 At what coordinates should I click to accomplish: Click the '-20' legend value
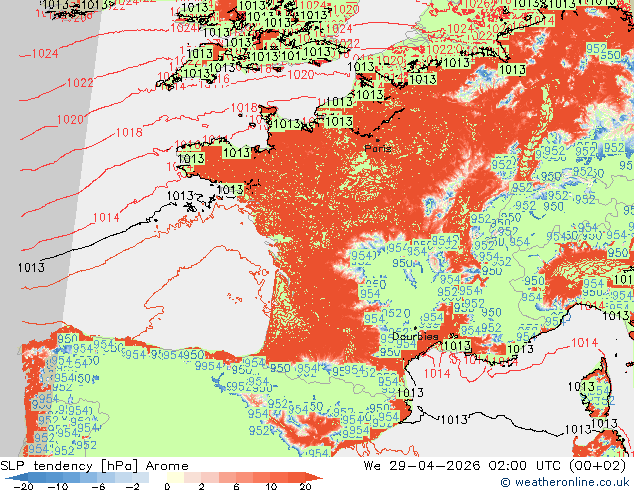(x=23, y=486)
